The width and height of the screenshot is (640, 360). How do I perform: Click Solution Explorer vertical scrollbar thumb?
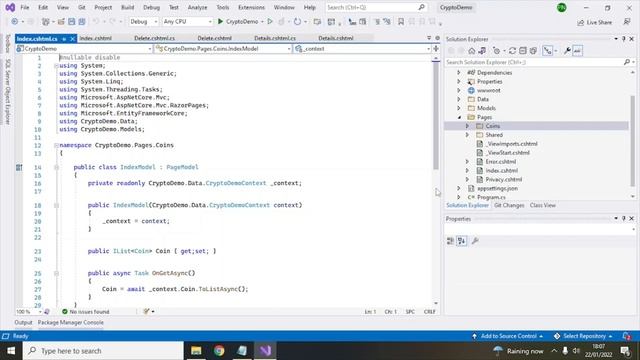pos(633,141)
